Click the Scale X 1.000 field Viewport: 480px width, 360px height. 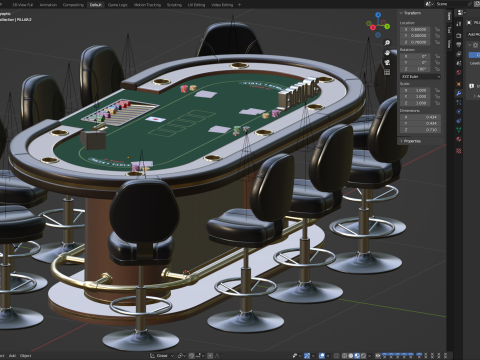415,90
